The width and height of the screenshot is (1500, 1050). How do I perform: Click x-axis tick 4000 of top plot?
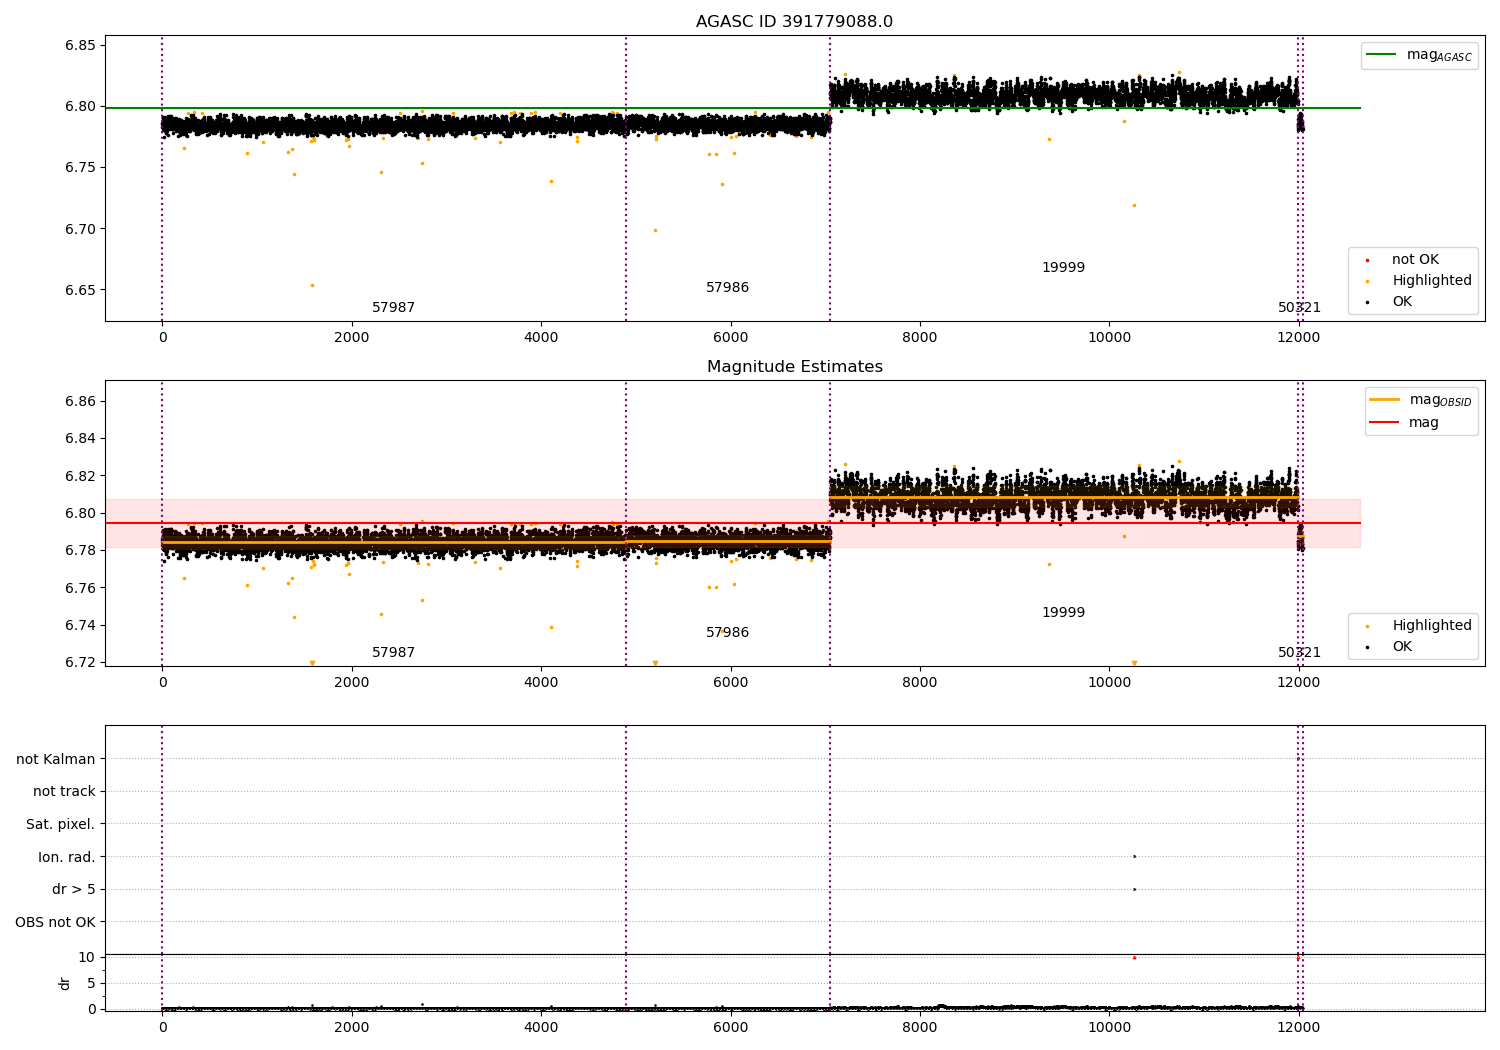[541, 338]
